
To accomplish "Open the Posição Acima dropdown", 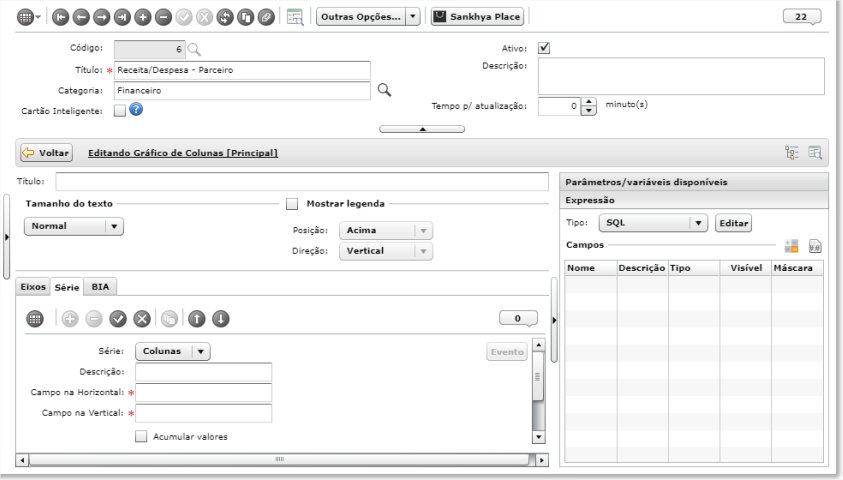I will pos(386,231).
